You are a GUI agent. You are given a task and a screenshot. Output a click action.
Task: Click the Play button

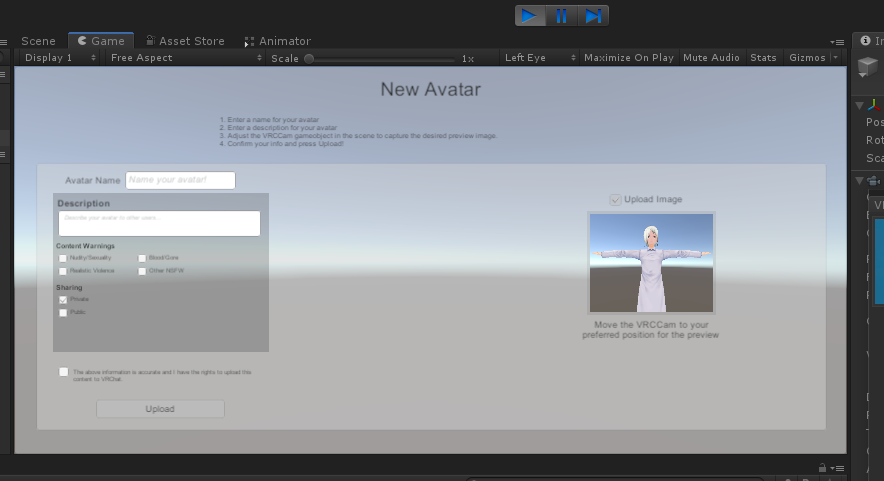point(530,16)
